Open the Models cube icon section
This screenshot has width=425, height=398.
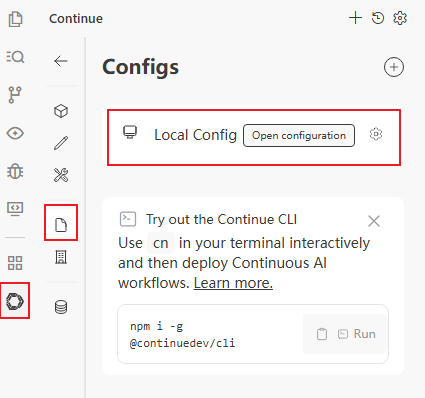click(61, 111)
